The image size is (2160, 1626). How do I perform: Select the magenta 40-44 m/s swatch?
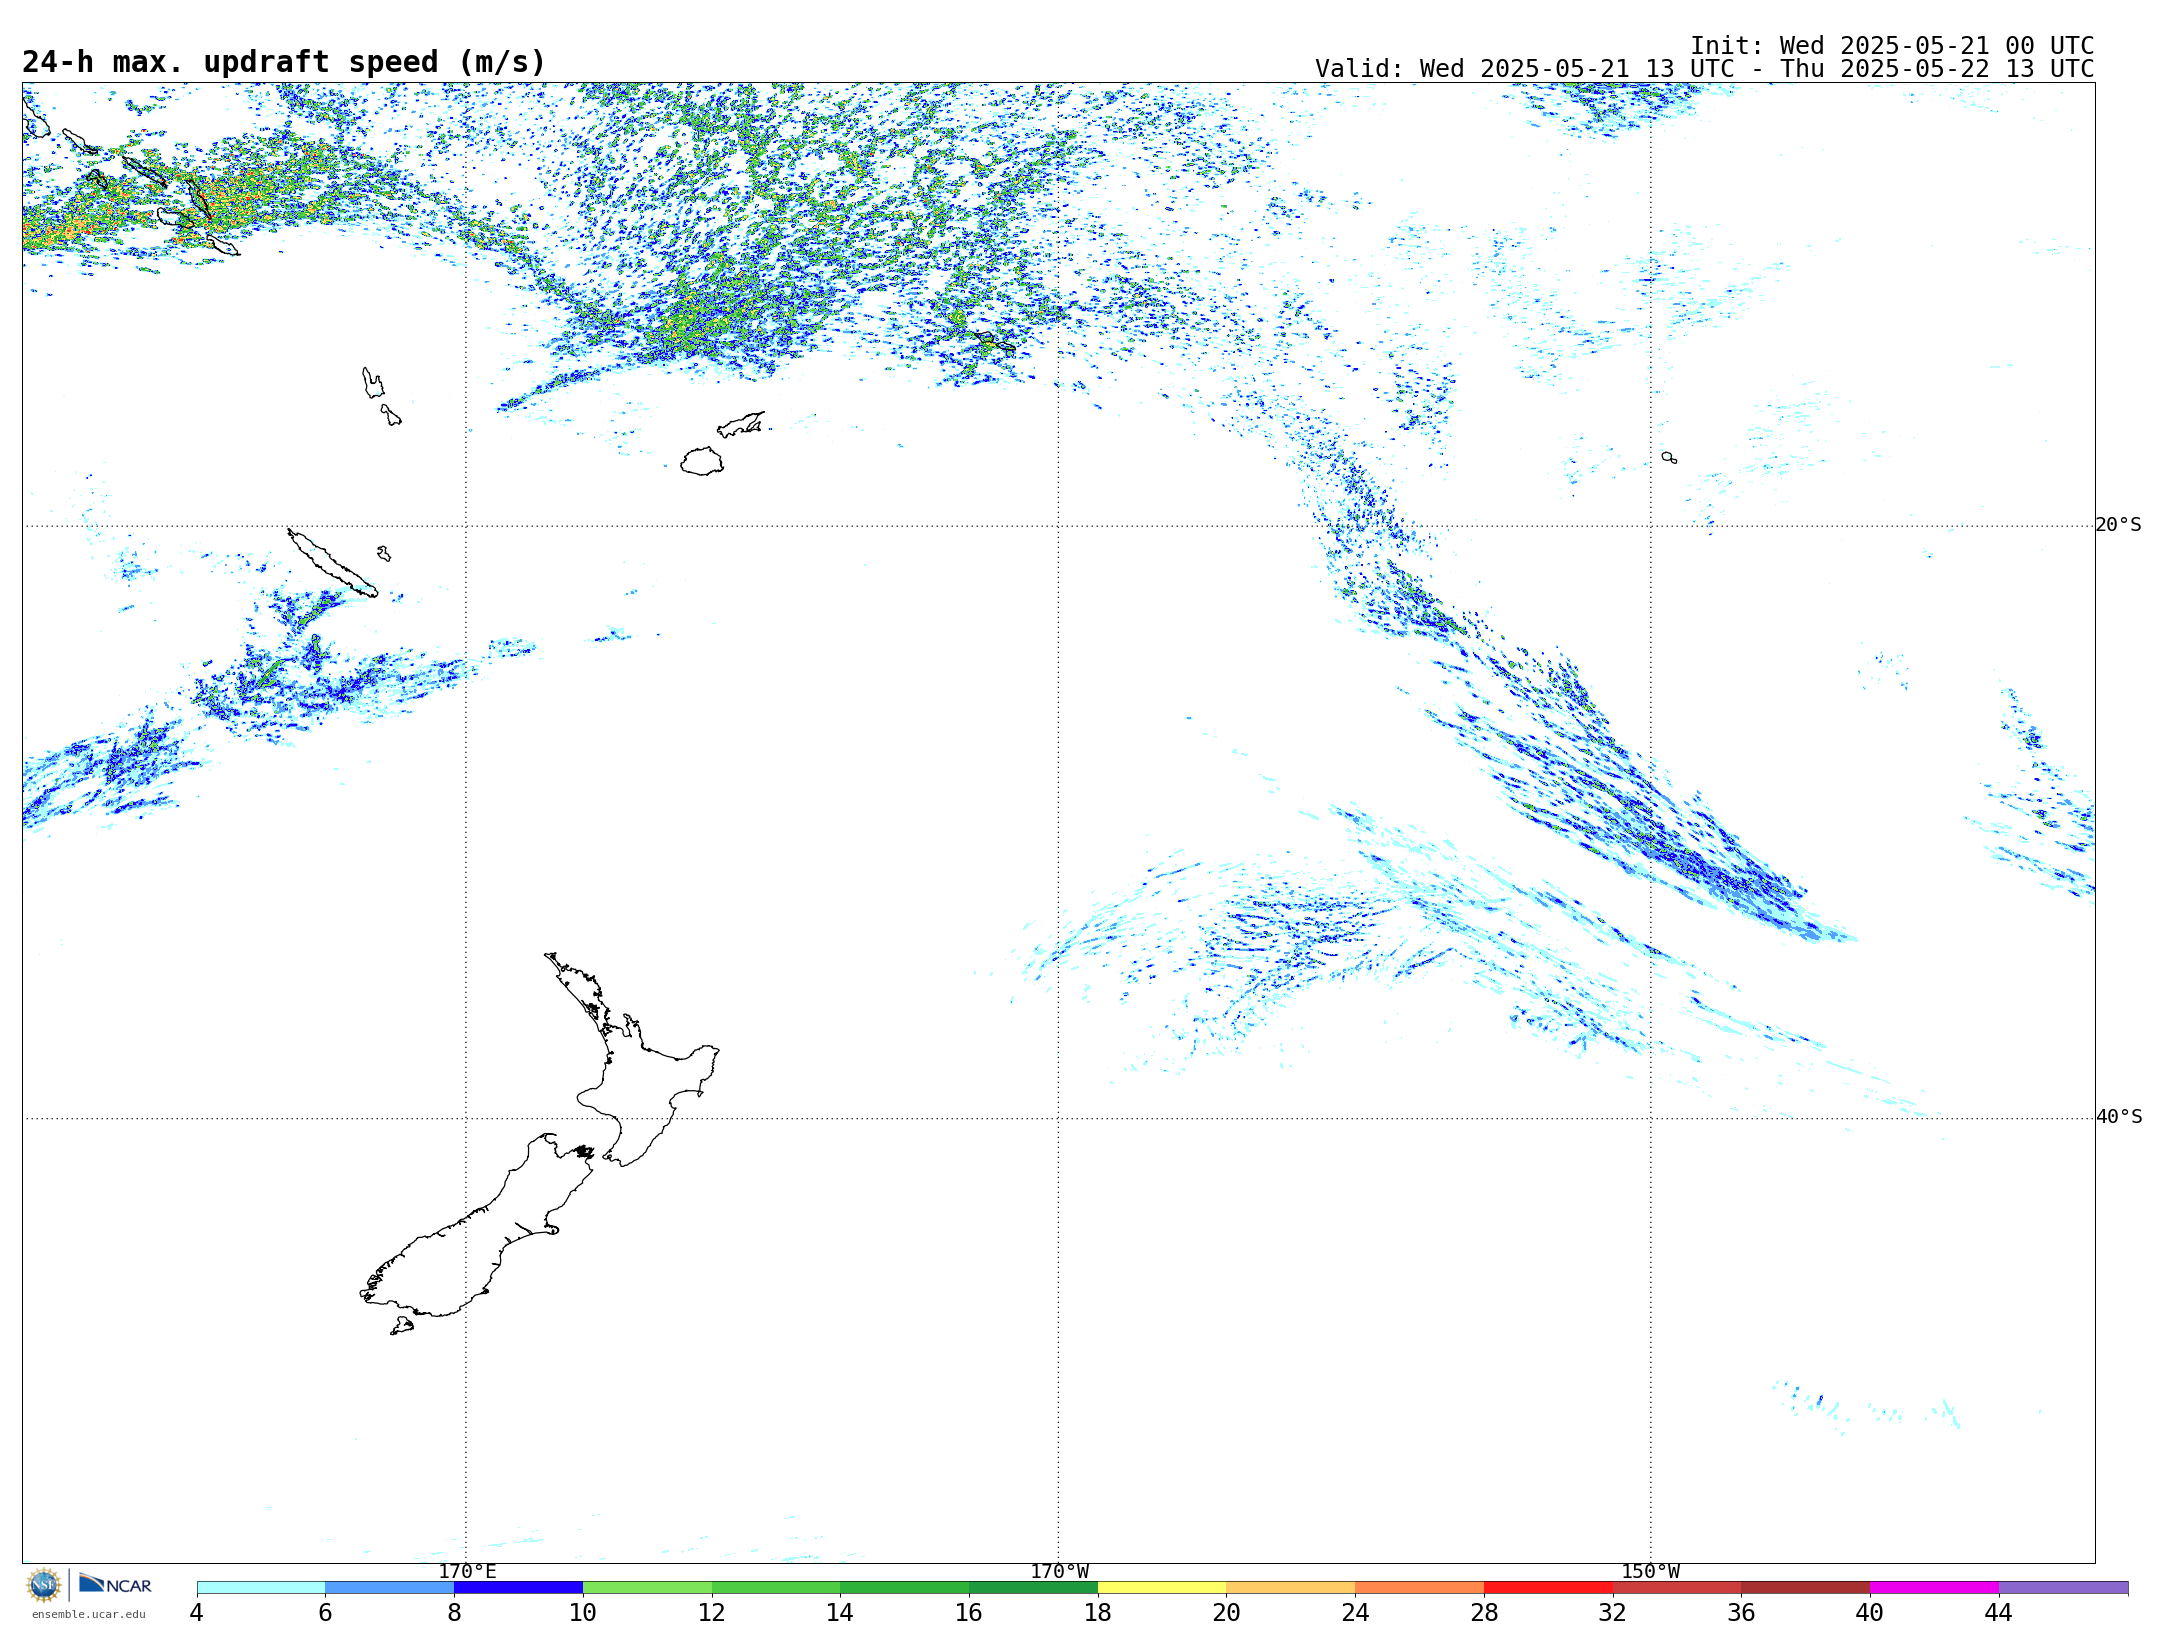(x=1934, y=1587)
